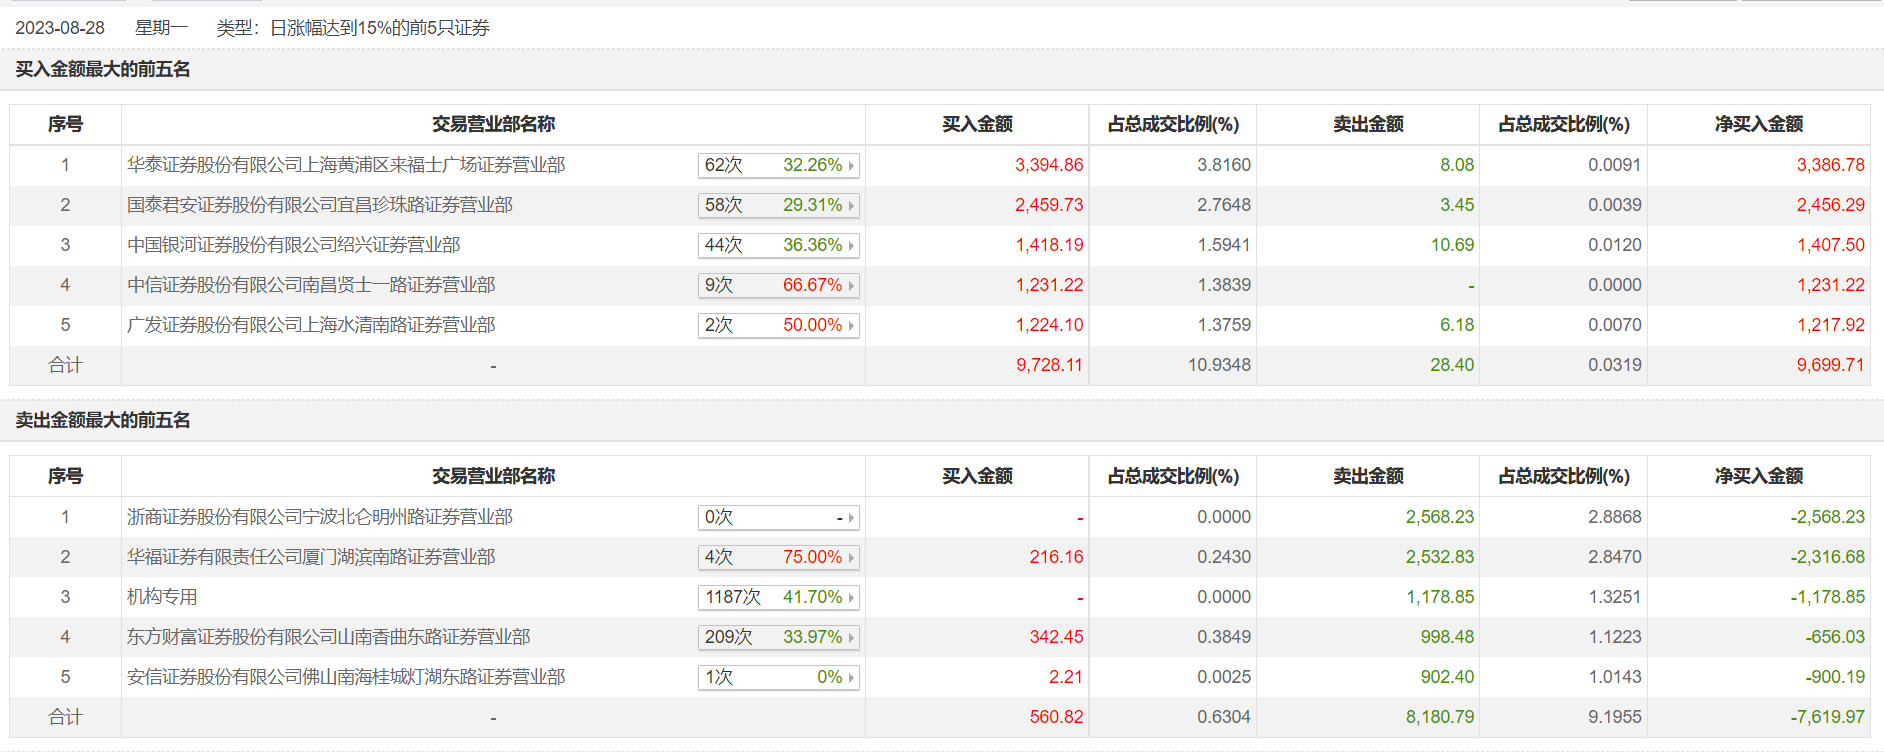This screenshot has width=1884, height=754.
Task: Open 浙商证券宁波北仑明州路证券营业部 link
Action: pos(320,517)
